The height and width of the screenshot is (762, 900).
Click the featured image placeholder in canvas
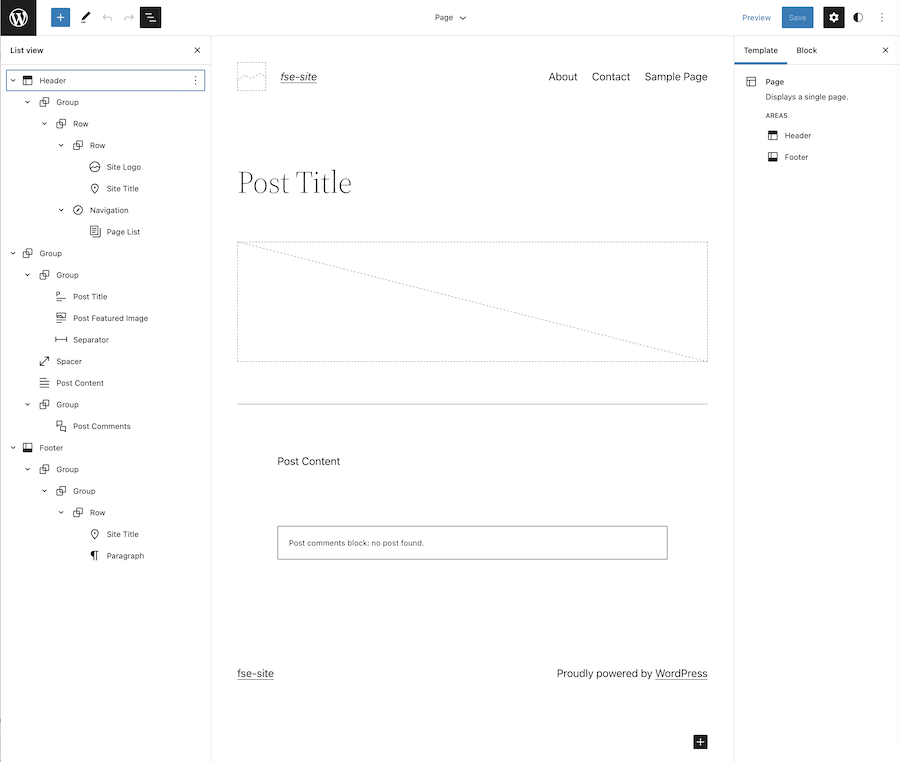pyautogui.click(x=472, y=302)
